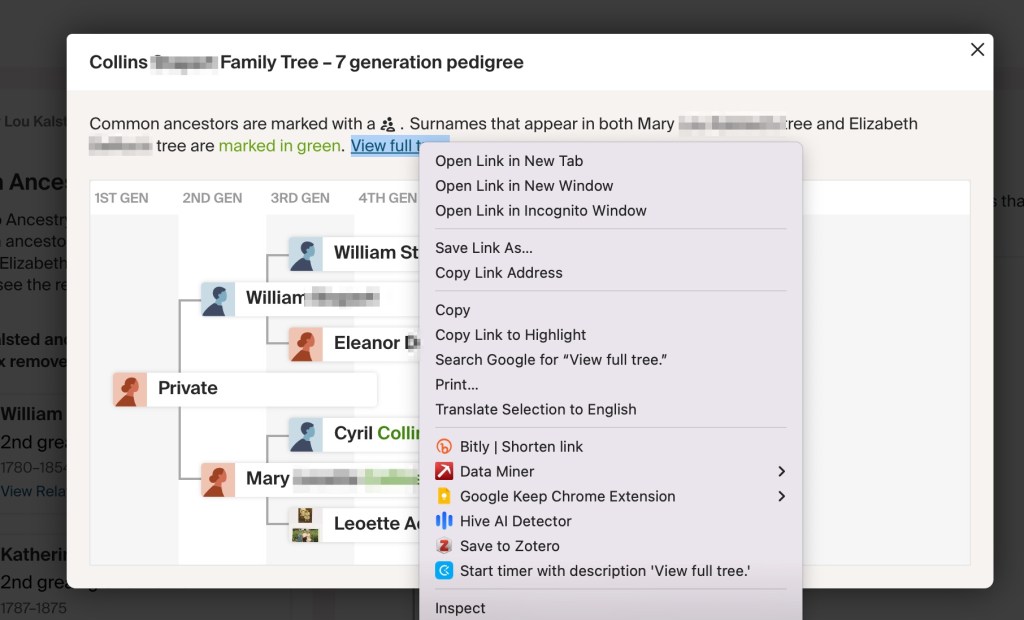Click the Data Miner extension icon
The height and width of the screenshot is (620, 1024).
(444, 472)
